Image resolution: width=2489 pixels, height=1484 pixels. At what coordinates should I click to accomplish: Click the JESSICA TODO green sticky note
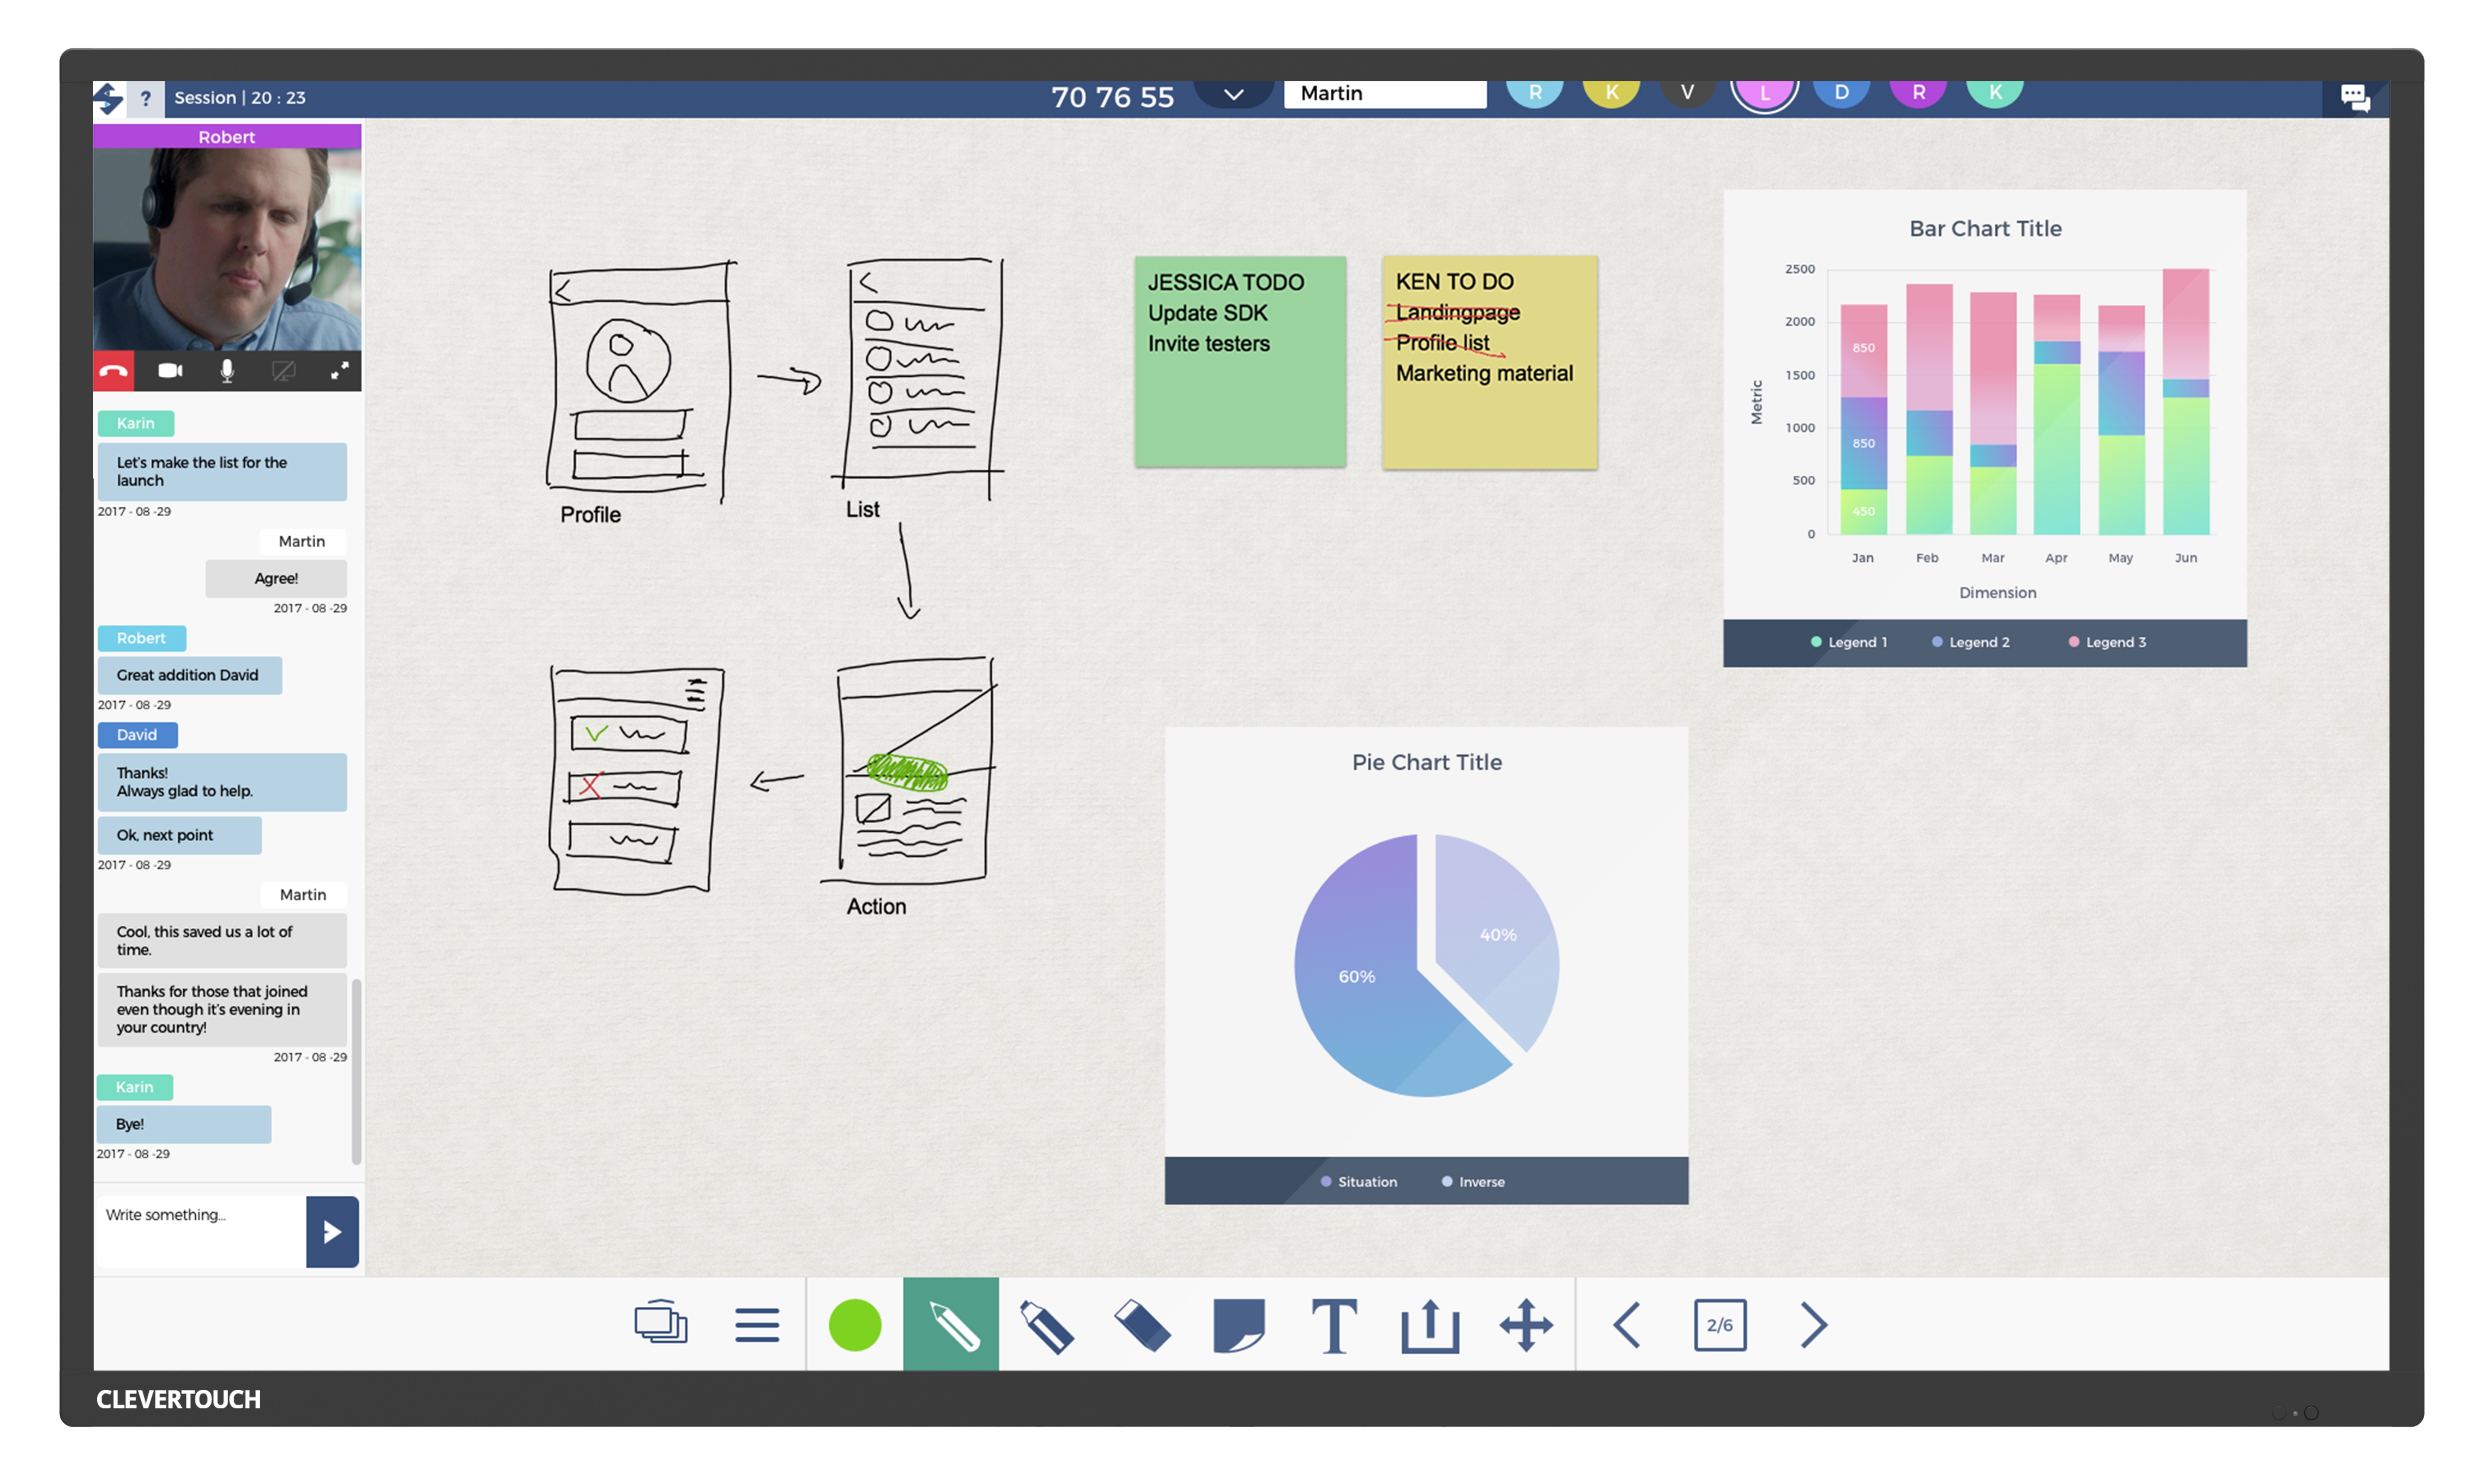[1240, 362]
